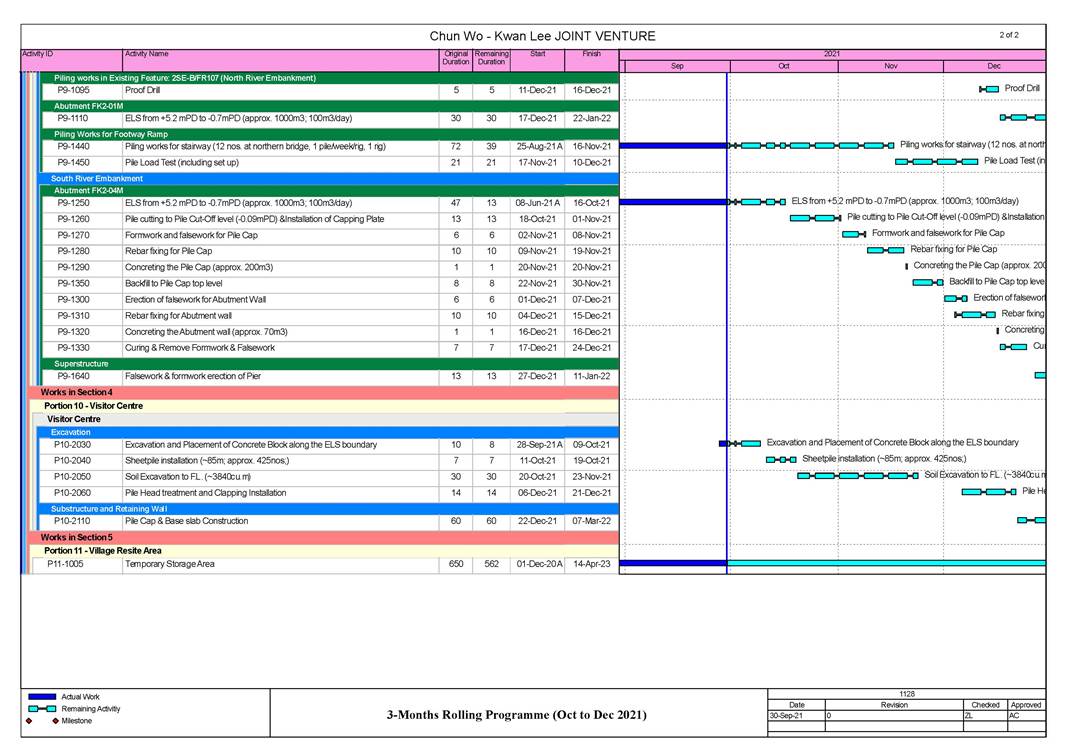
Task: Select Pile Cap & Base slab Construction name
Action: click(x=186, y=521)
